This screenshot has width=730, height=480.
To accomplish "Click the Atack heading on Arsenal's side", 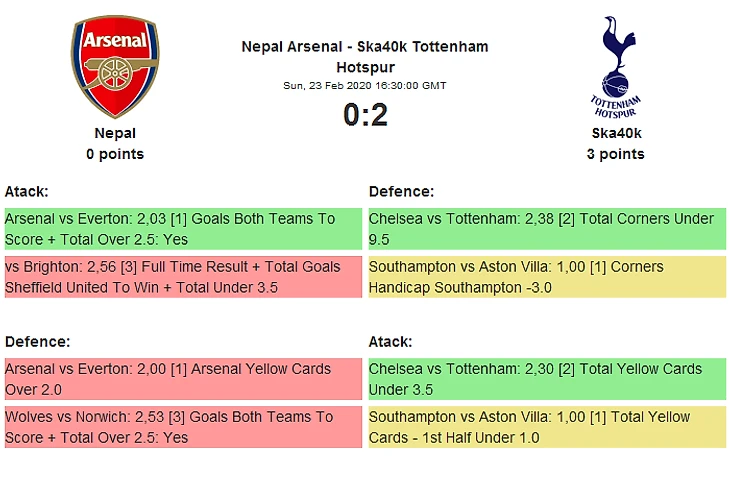I will [27, 191].
